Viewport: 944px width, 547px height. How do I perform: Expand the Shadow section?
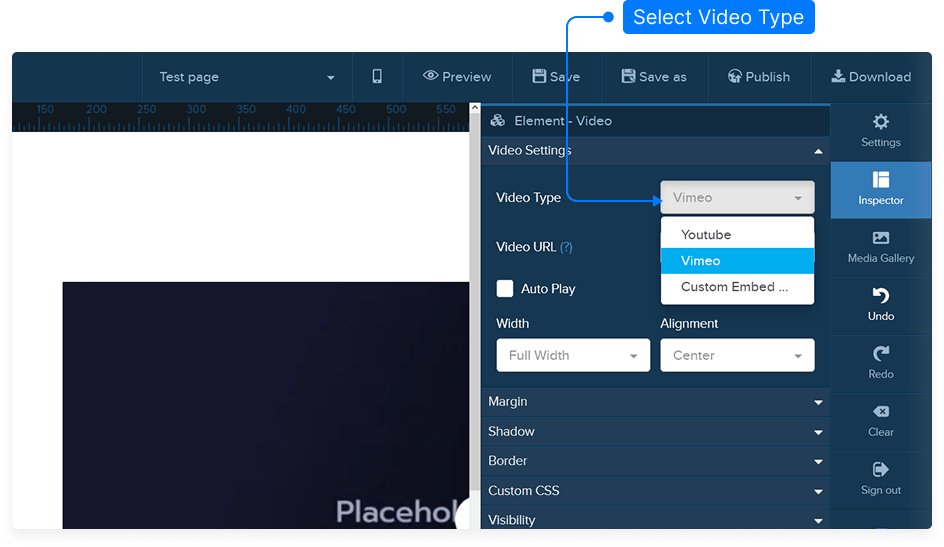point(655,432)
